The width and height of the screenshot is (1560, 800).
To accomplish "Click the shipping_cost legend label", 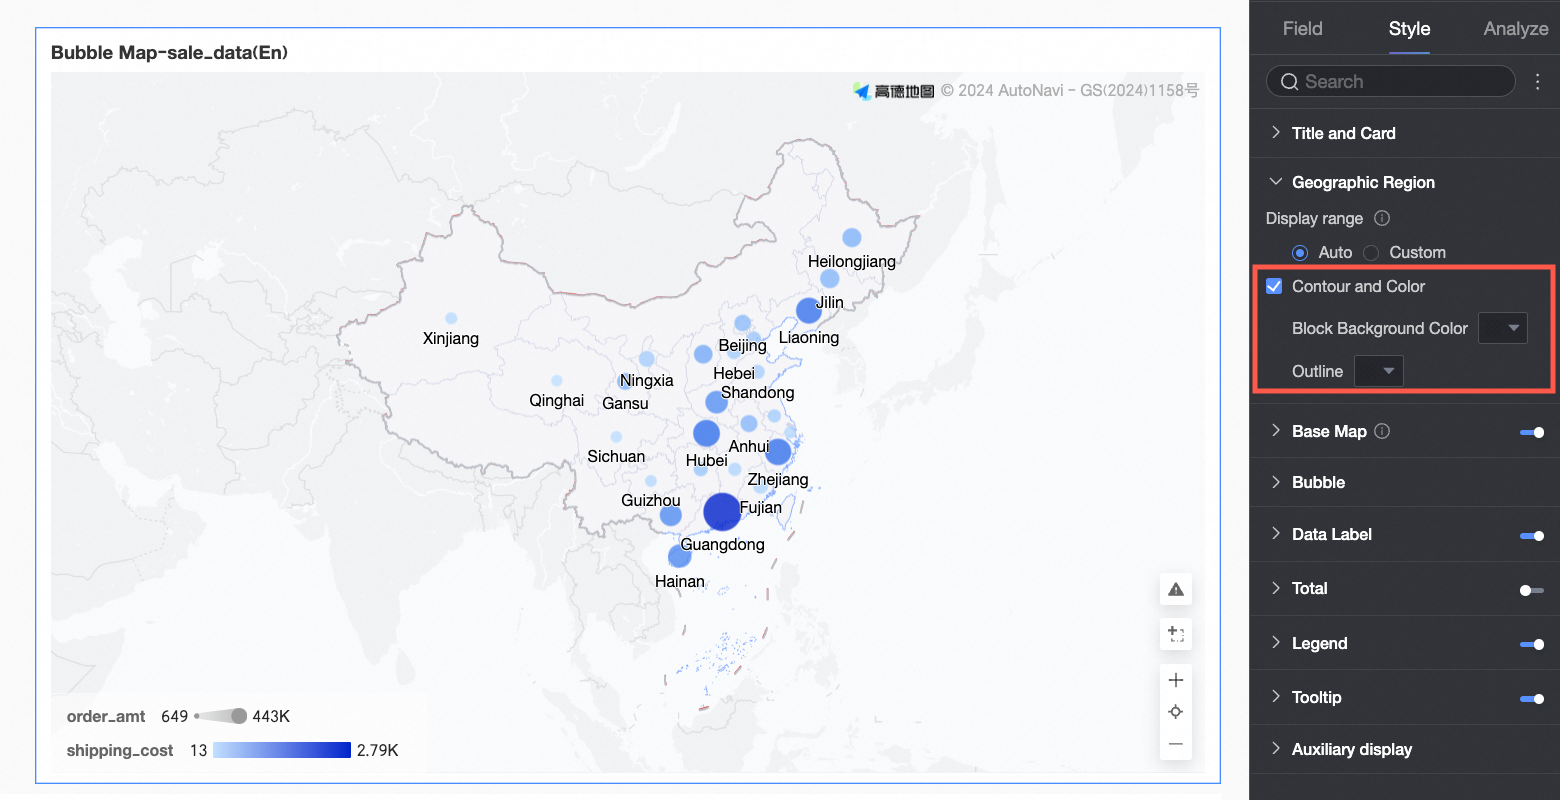I will pyautogui.click(x=120, y=750).
